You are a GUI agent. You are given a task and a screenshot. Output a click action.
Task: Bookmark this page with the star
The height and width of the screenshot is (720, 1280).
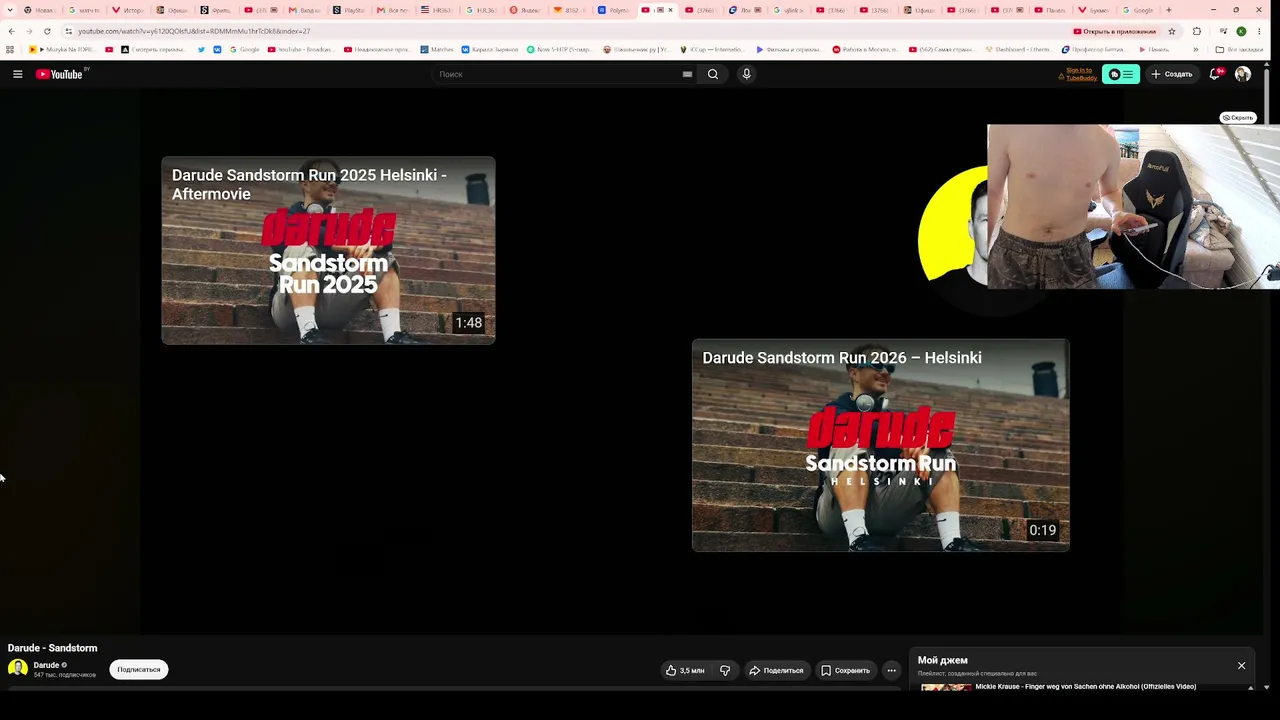click(1171, 31)
